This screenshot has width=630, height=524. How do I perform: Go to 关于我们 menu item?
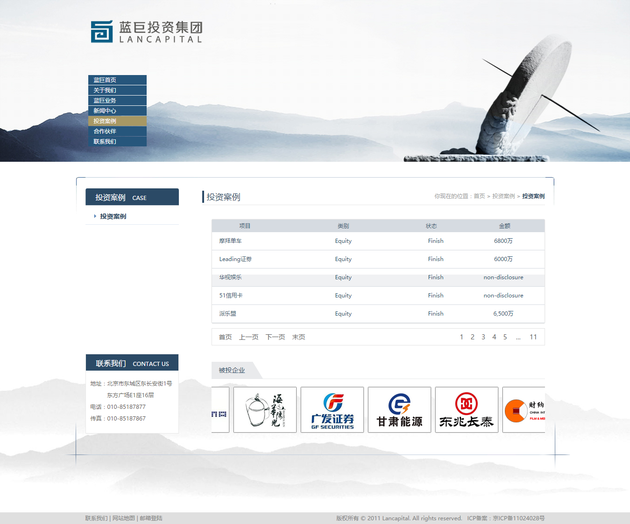coord(105,90)
